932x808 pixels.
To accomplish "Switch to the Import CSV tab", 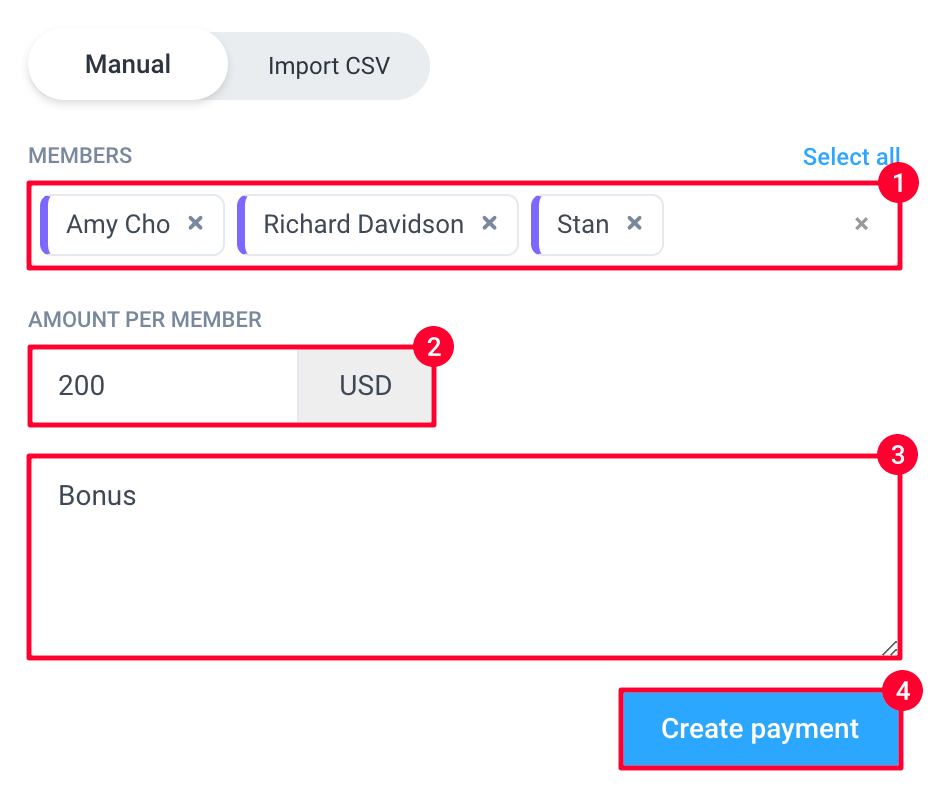I will (x=329, y=66).
